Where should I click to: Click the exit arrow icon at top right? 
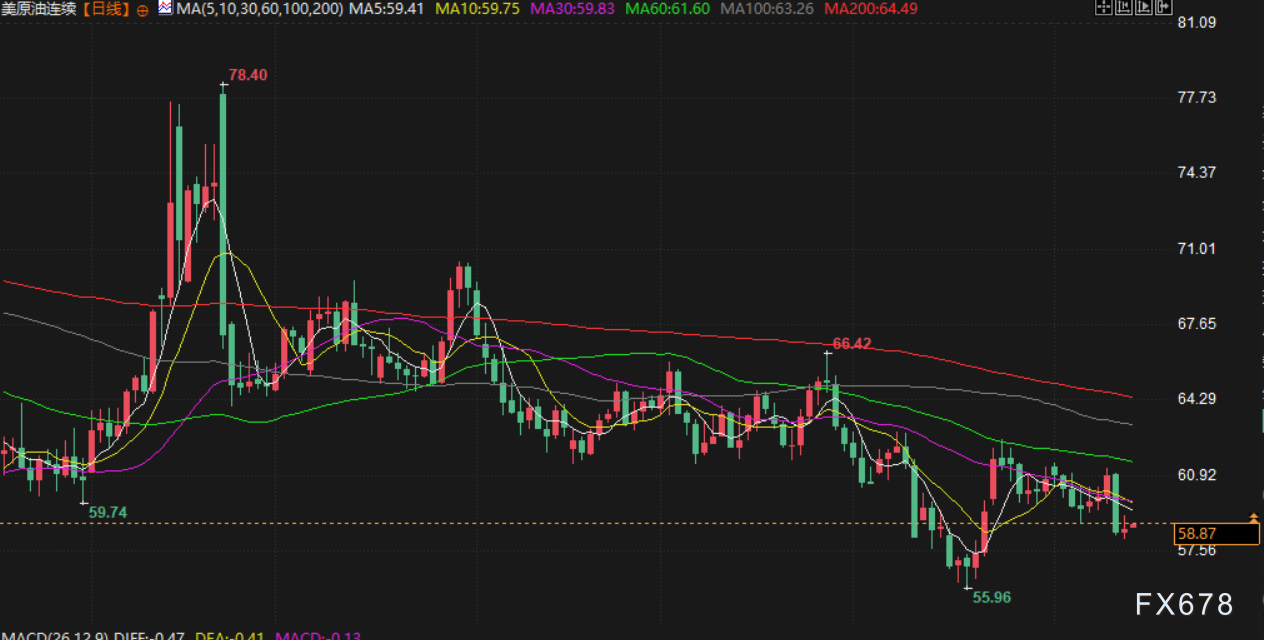click(x=1164, y=7)
